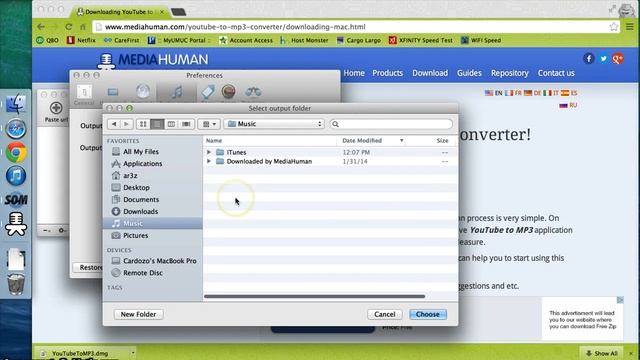This screenshot has width=640, height=360.
Task: Show All downloads in Chrome
Action: click(602, 353)
